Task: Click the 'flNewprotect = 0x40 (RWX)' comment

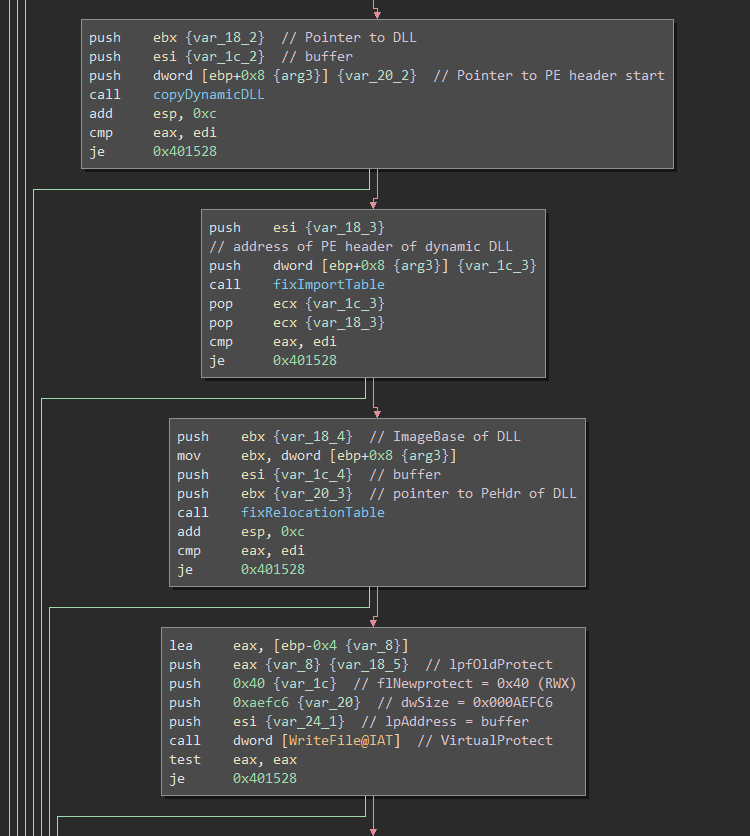Action: pos(464,684)
